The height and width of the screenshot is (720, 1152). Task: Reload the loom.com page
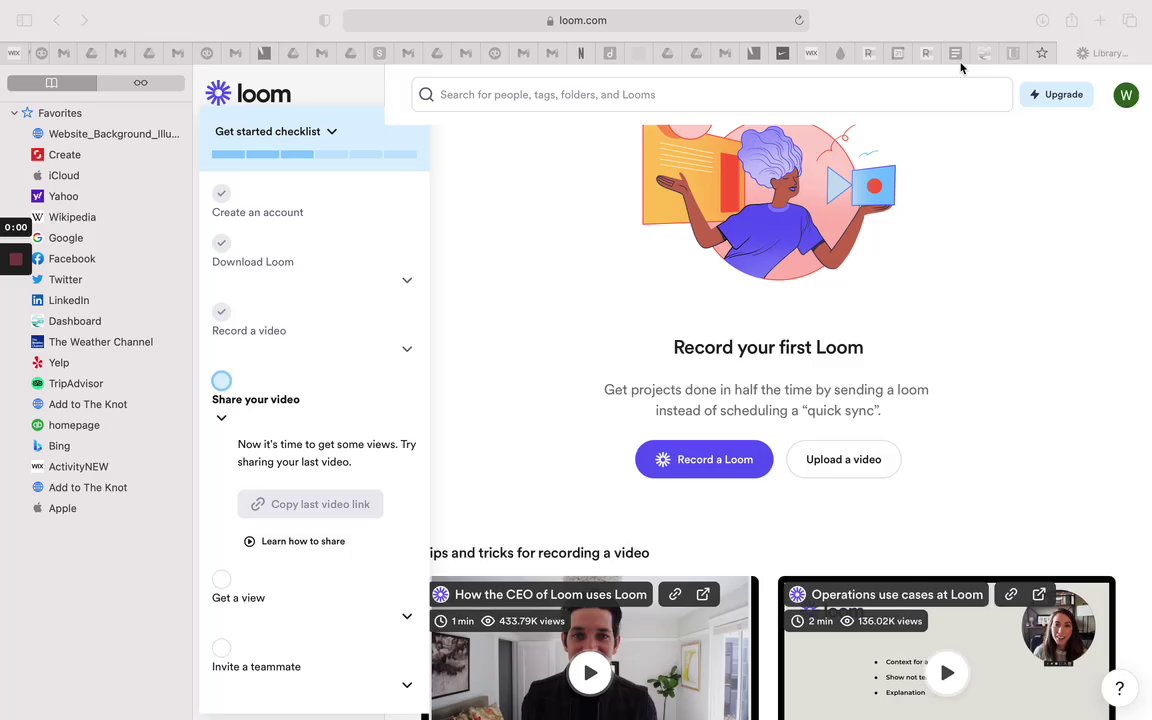click(799, 21)
